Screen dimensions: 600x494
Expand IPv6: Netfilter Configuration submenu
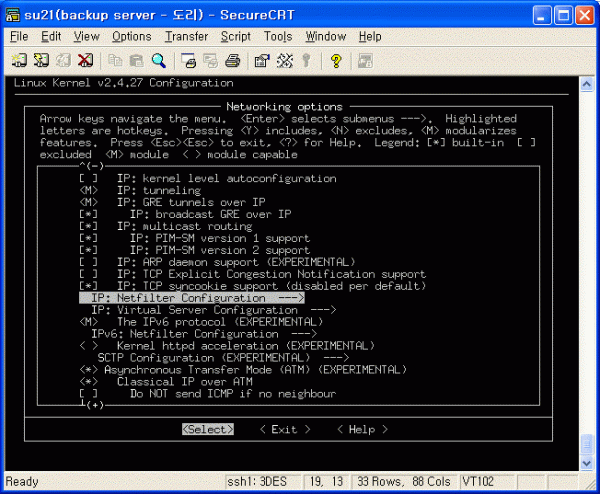(x=204, y=334)
